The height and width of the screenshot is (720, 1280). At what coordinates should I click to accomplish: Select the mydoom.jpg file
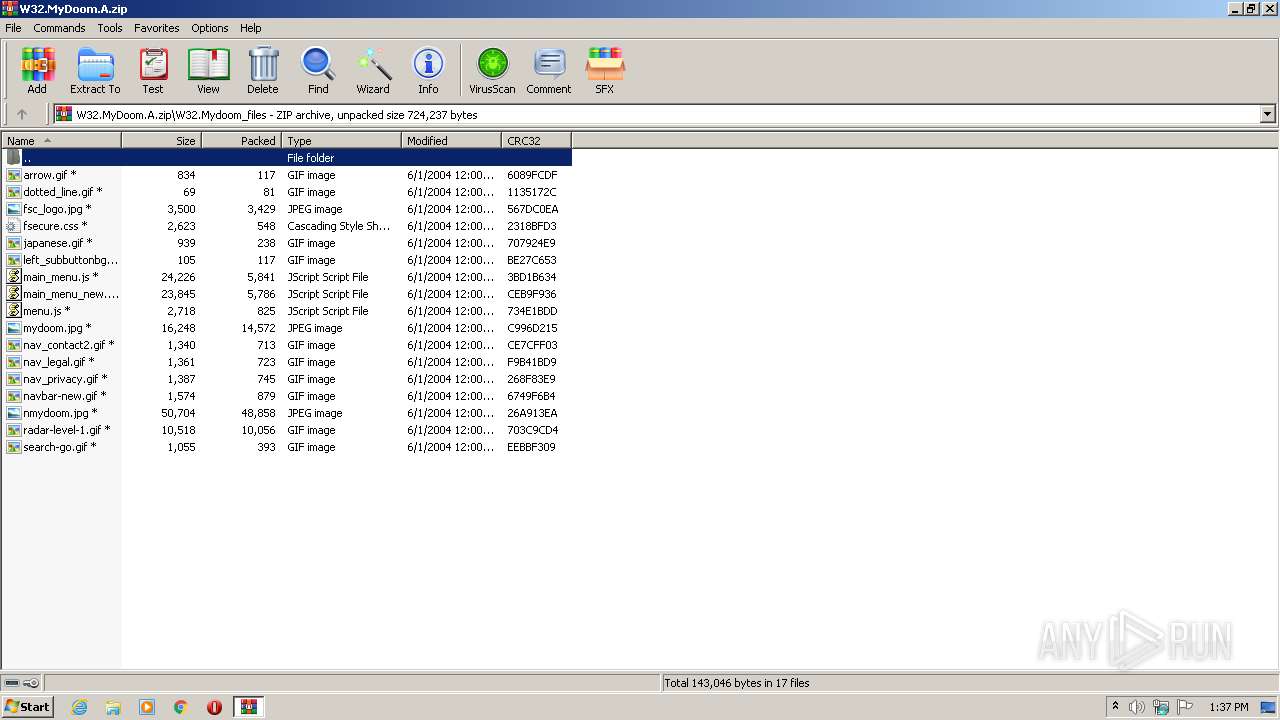[287, 328]
